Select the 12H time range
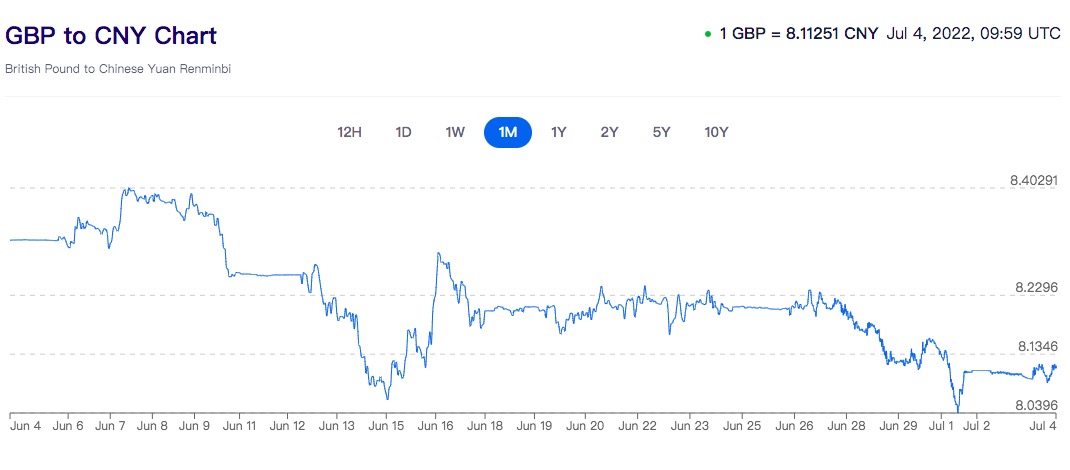 tap(349, 132)
